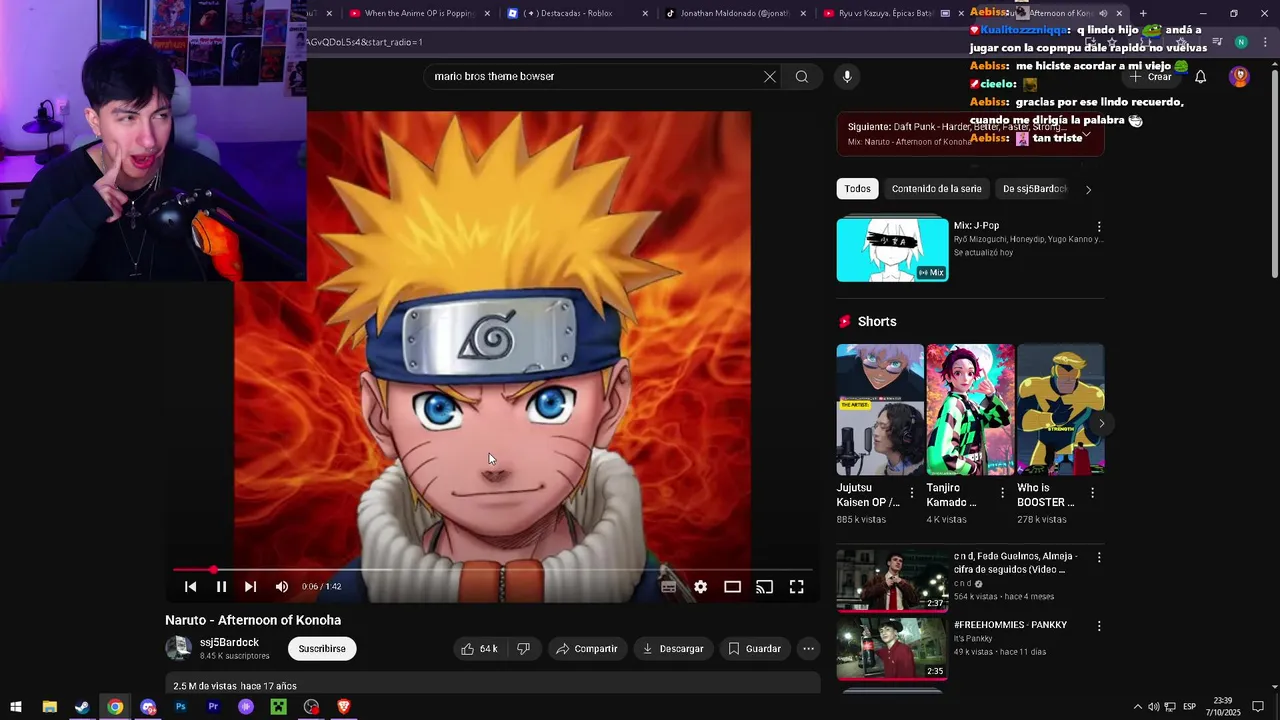Toggle subtitles in the video player
The width and height of the screenshot is (1280, 720).
point(668,587)
